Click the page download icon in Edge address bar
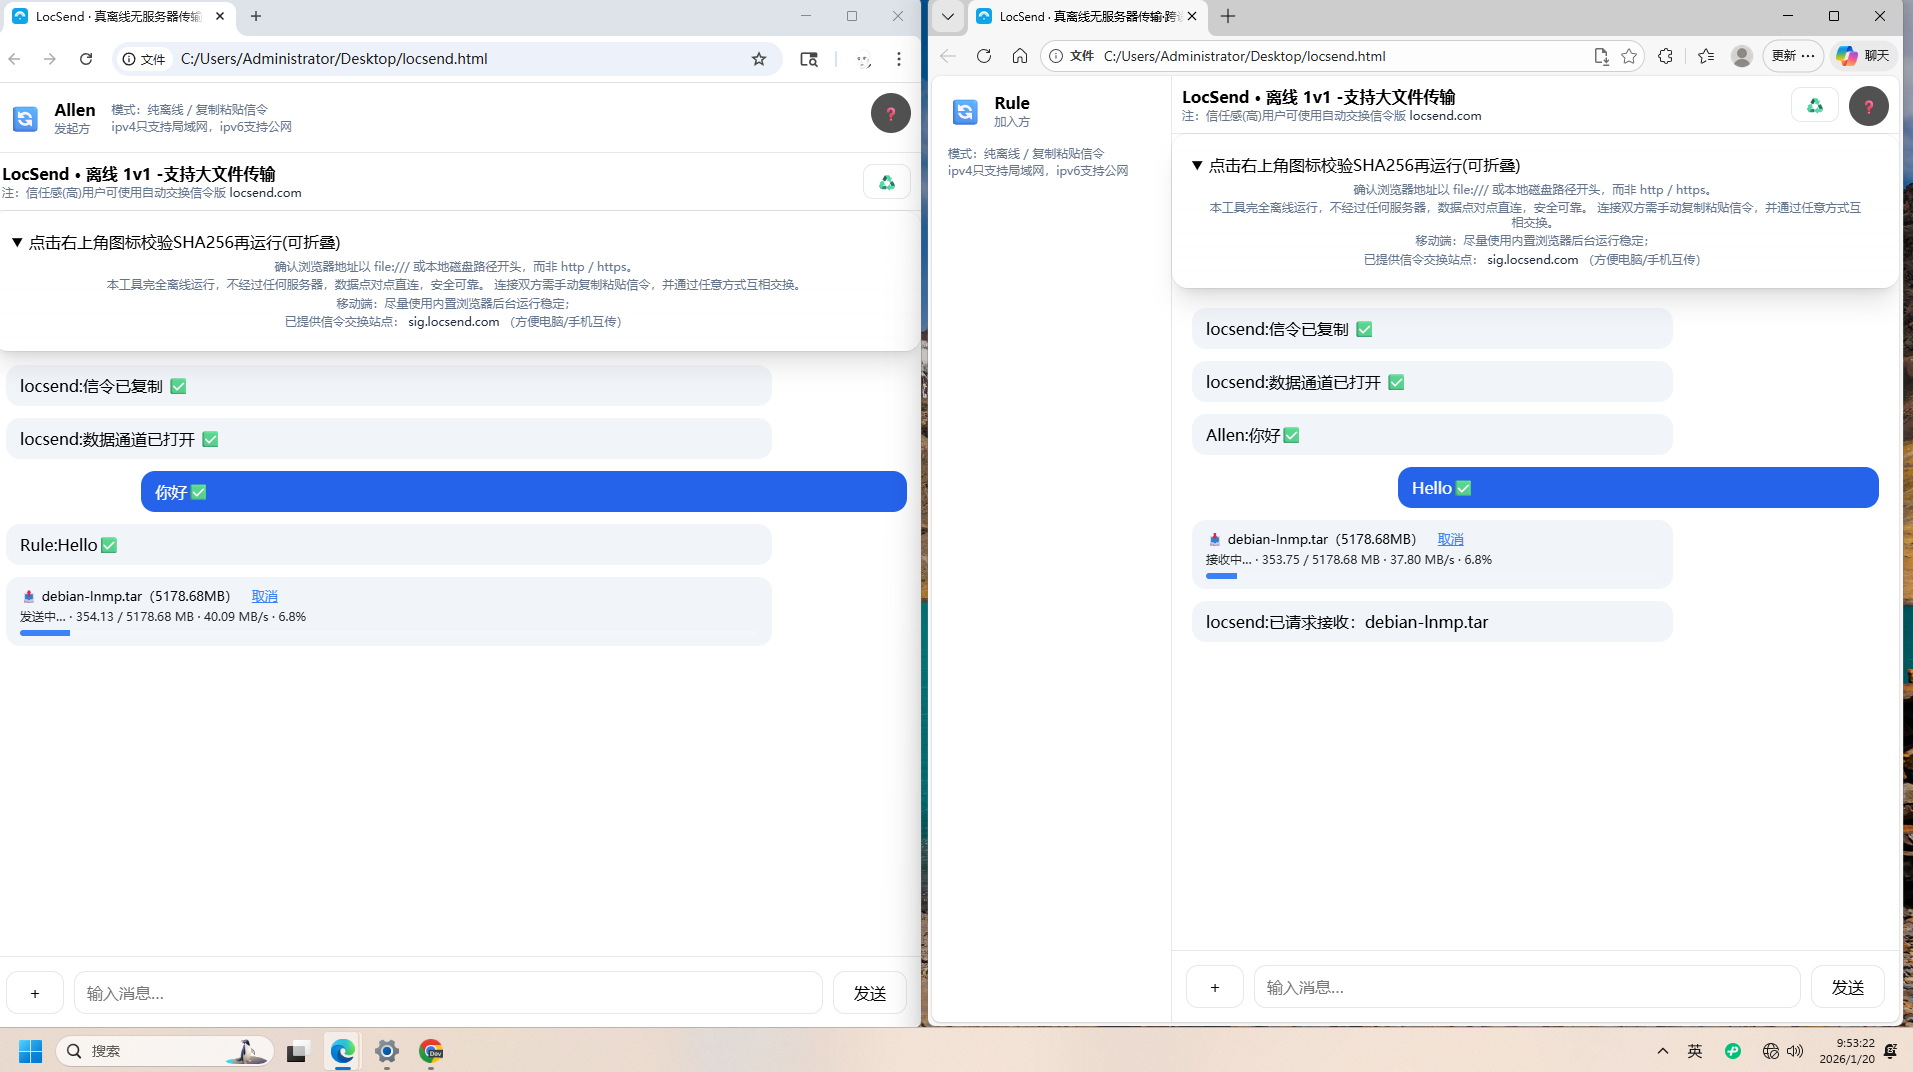This screenshot has height=1072, width=1913. coord(1601,56)
